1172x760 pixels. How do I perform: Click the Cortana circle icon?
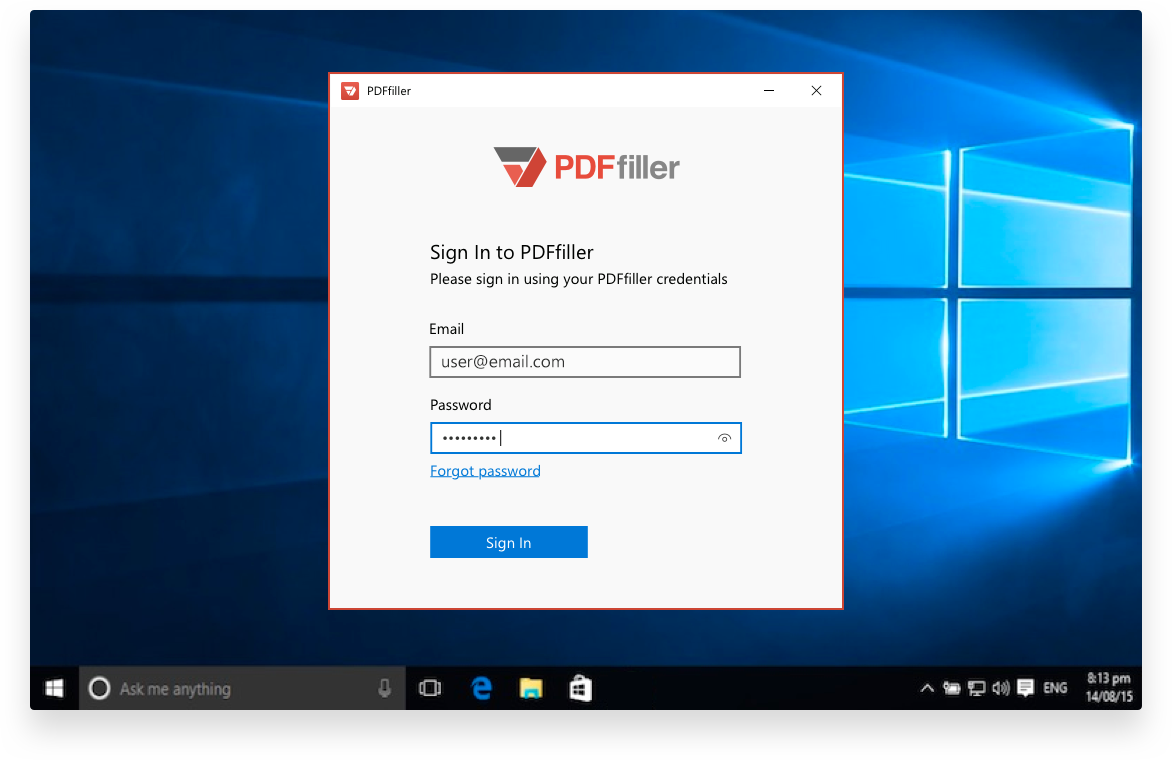coord(99,688)
